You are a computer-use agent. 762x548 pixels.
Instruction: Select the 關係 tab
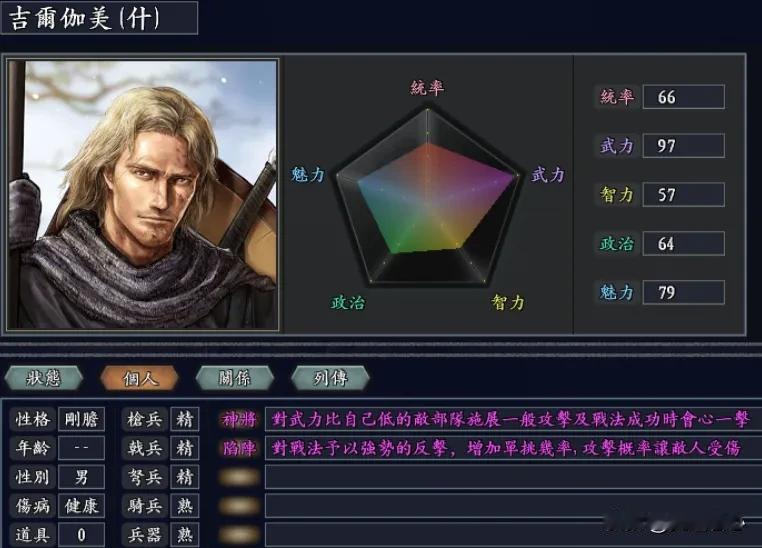(x=235, y=378)
